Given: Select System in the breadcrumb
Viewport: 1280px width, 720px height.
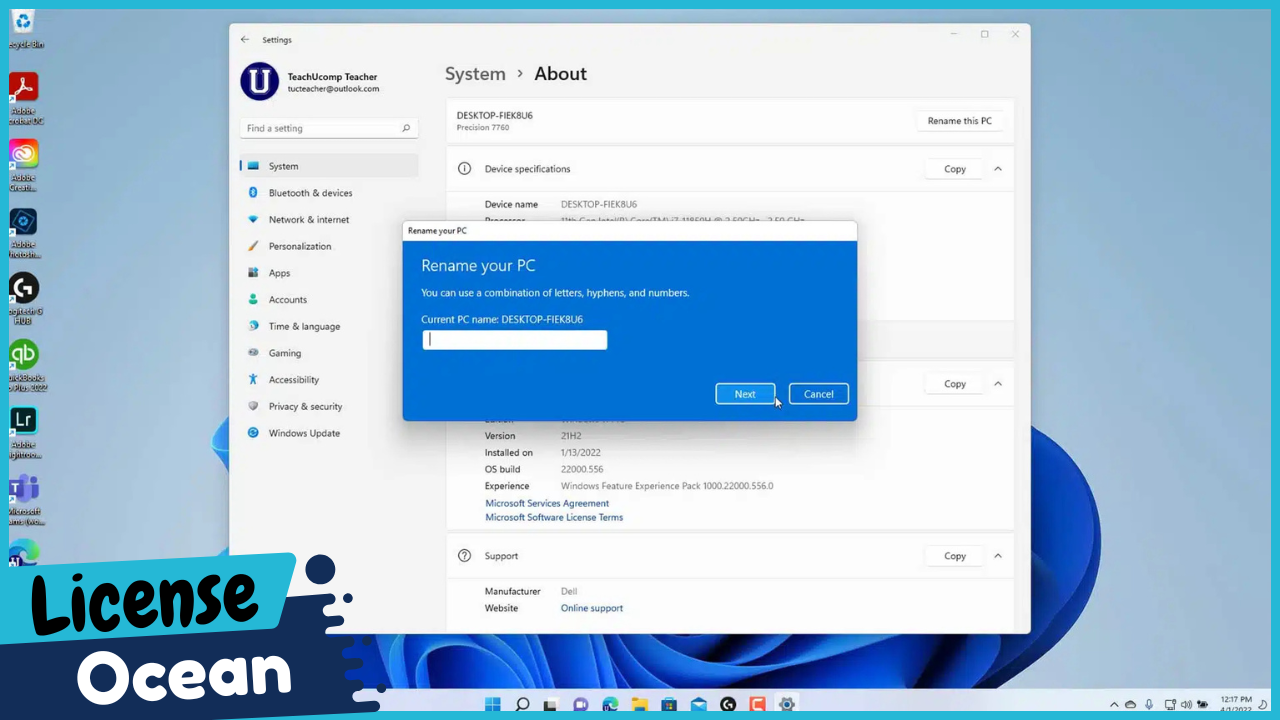Looking at the screenshot, I should 475,73.
